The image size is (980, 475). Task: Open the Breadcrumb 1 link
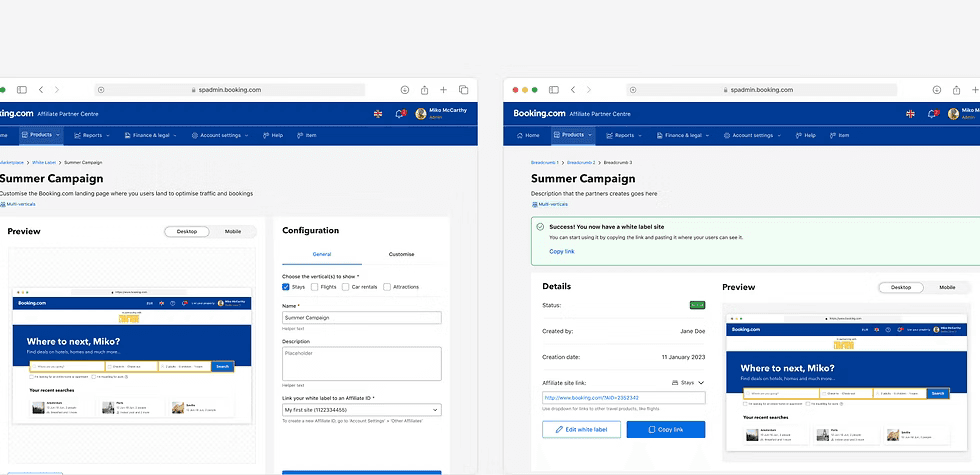545,162
